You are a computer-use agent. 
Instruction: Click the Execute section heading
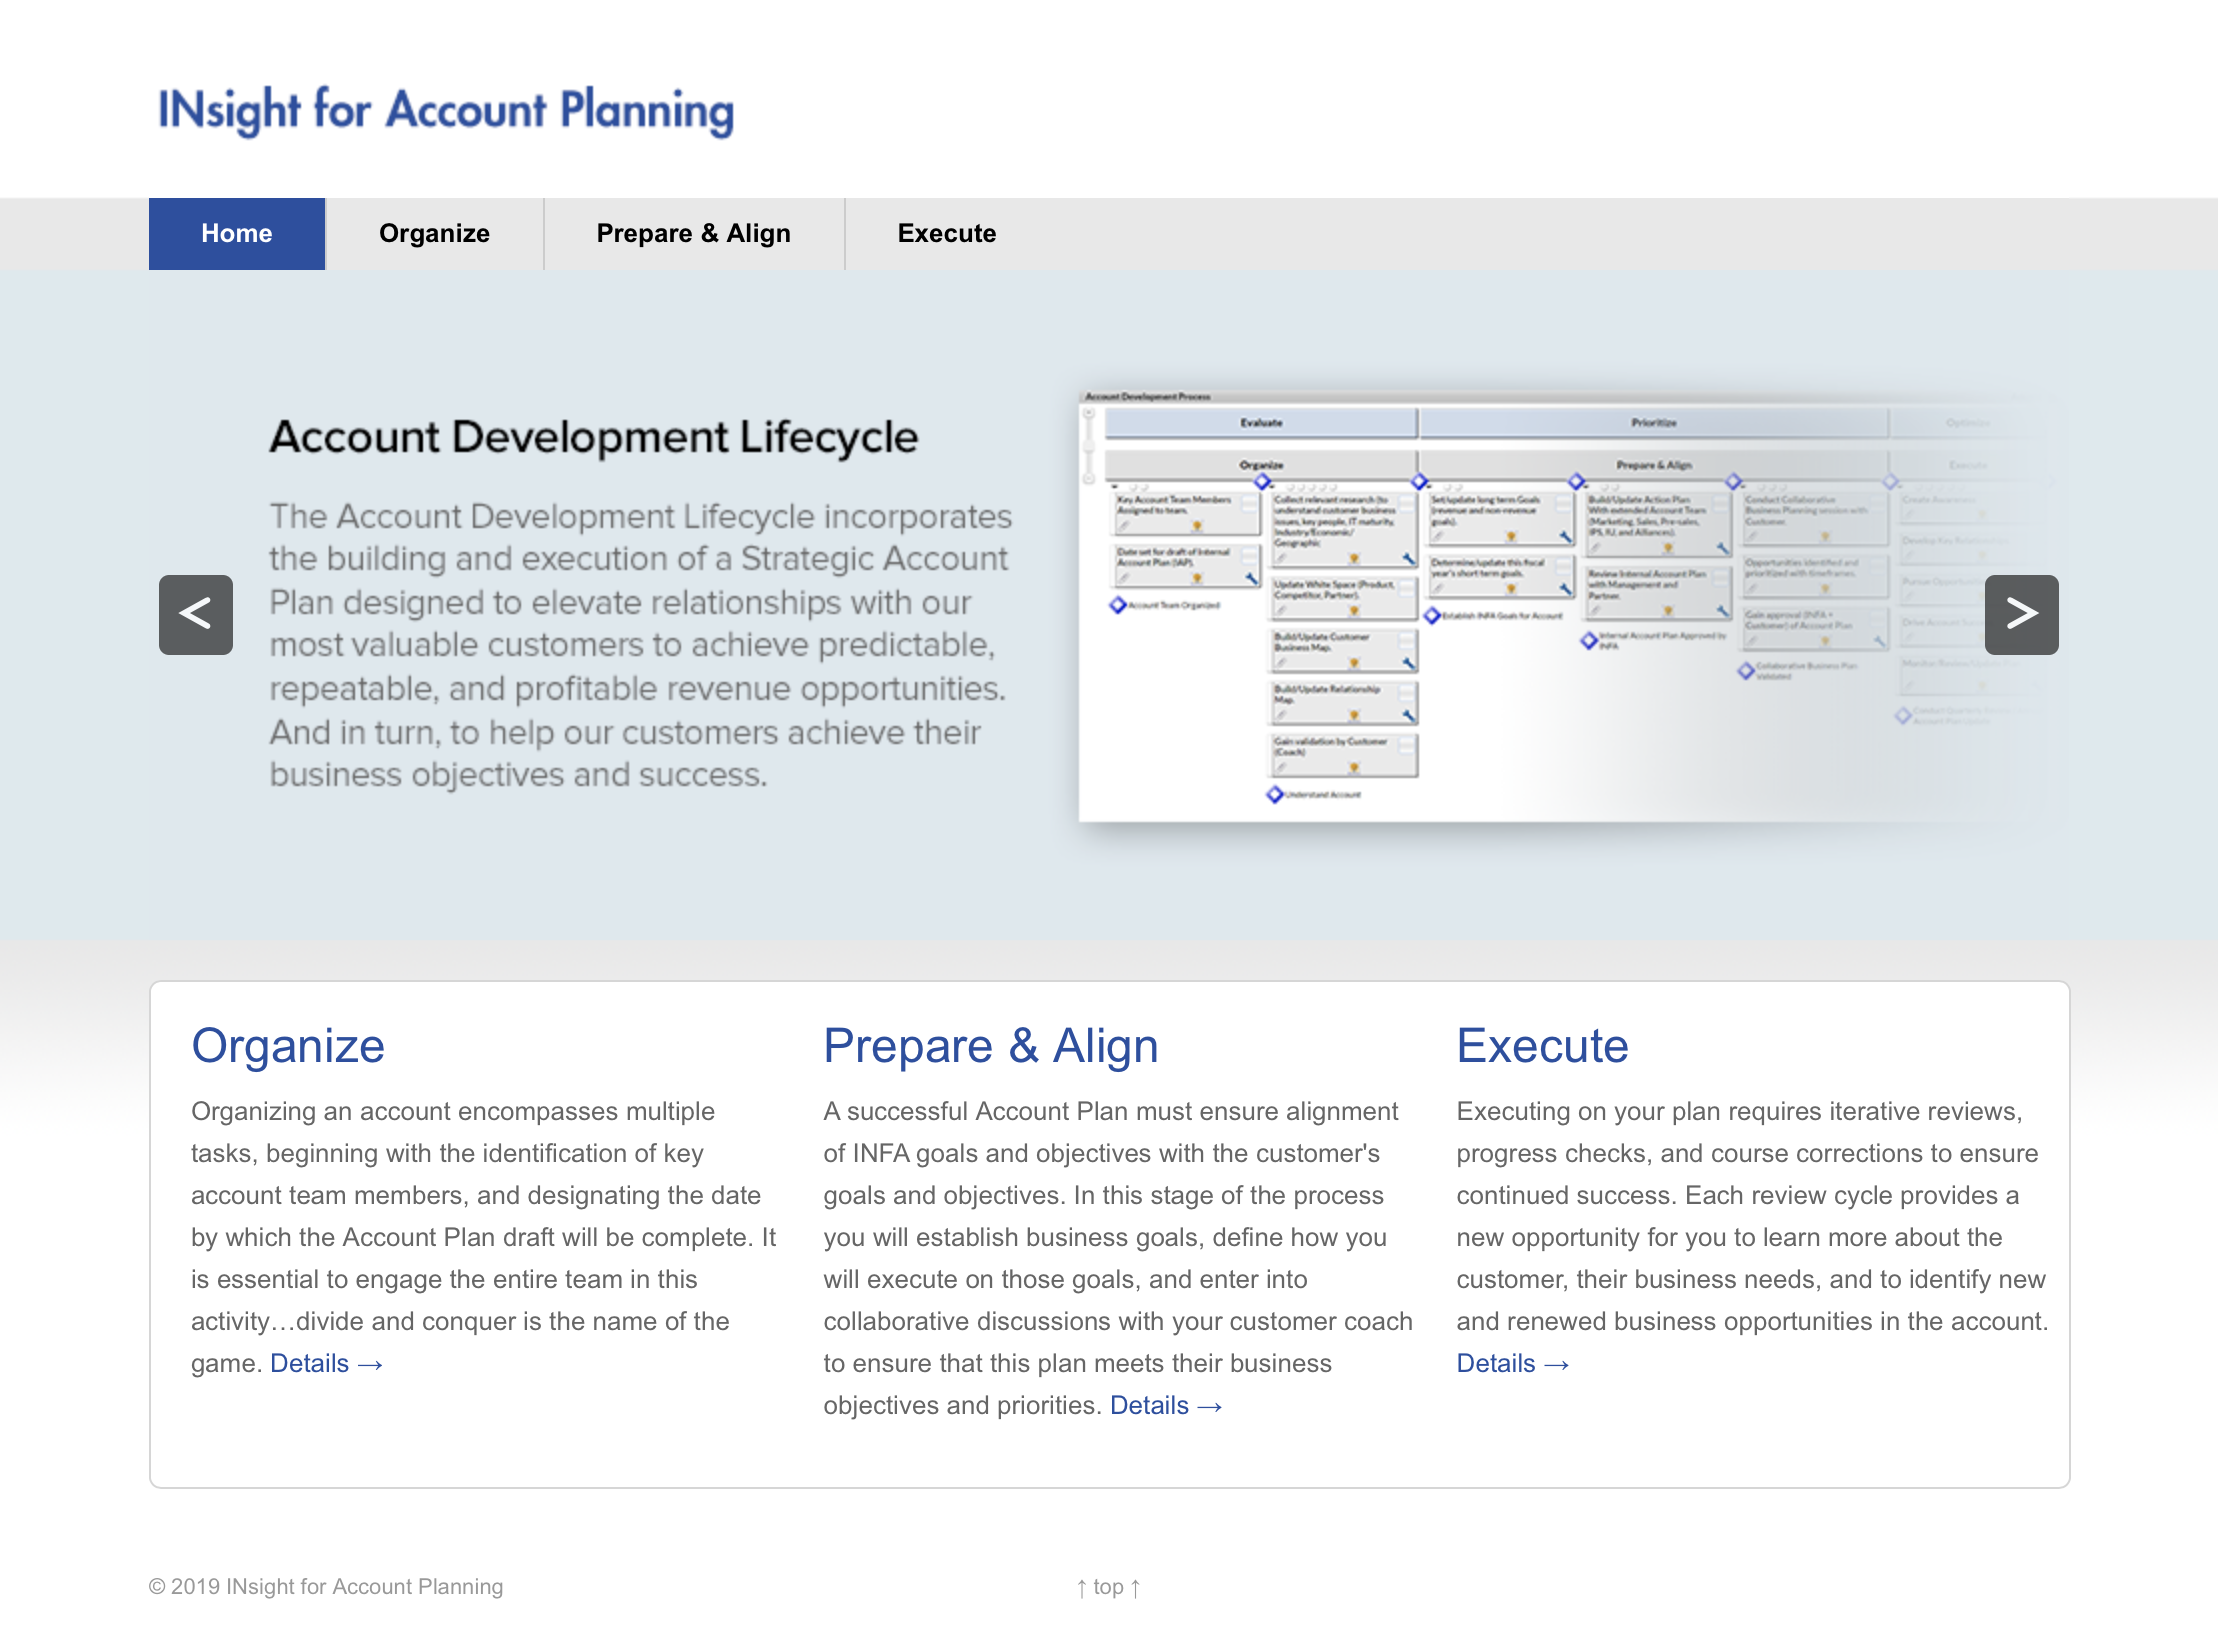click(x=1542, y=1046)
